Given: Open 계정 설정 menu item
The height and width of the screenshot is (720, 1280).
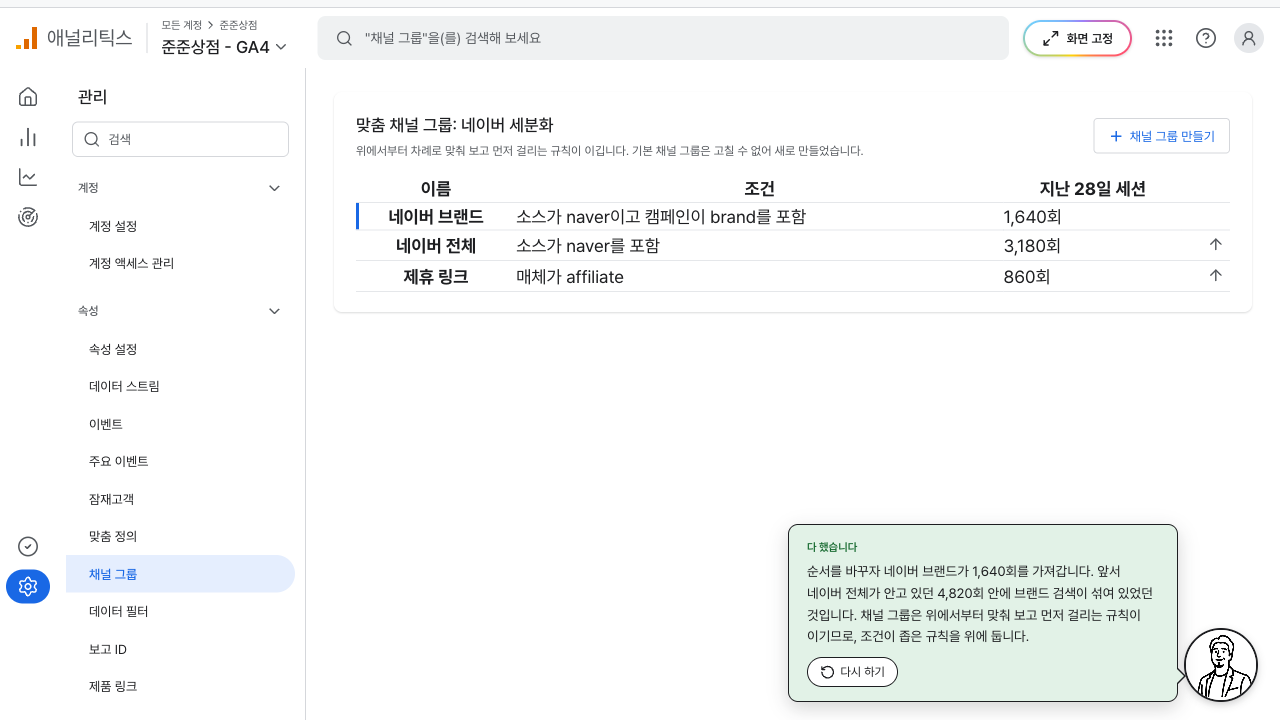Looking at the screenshot, I should click(x=180, y=226).
